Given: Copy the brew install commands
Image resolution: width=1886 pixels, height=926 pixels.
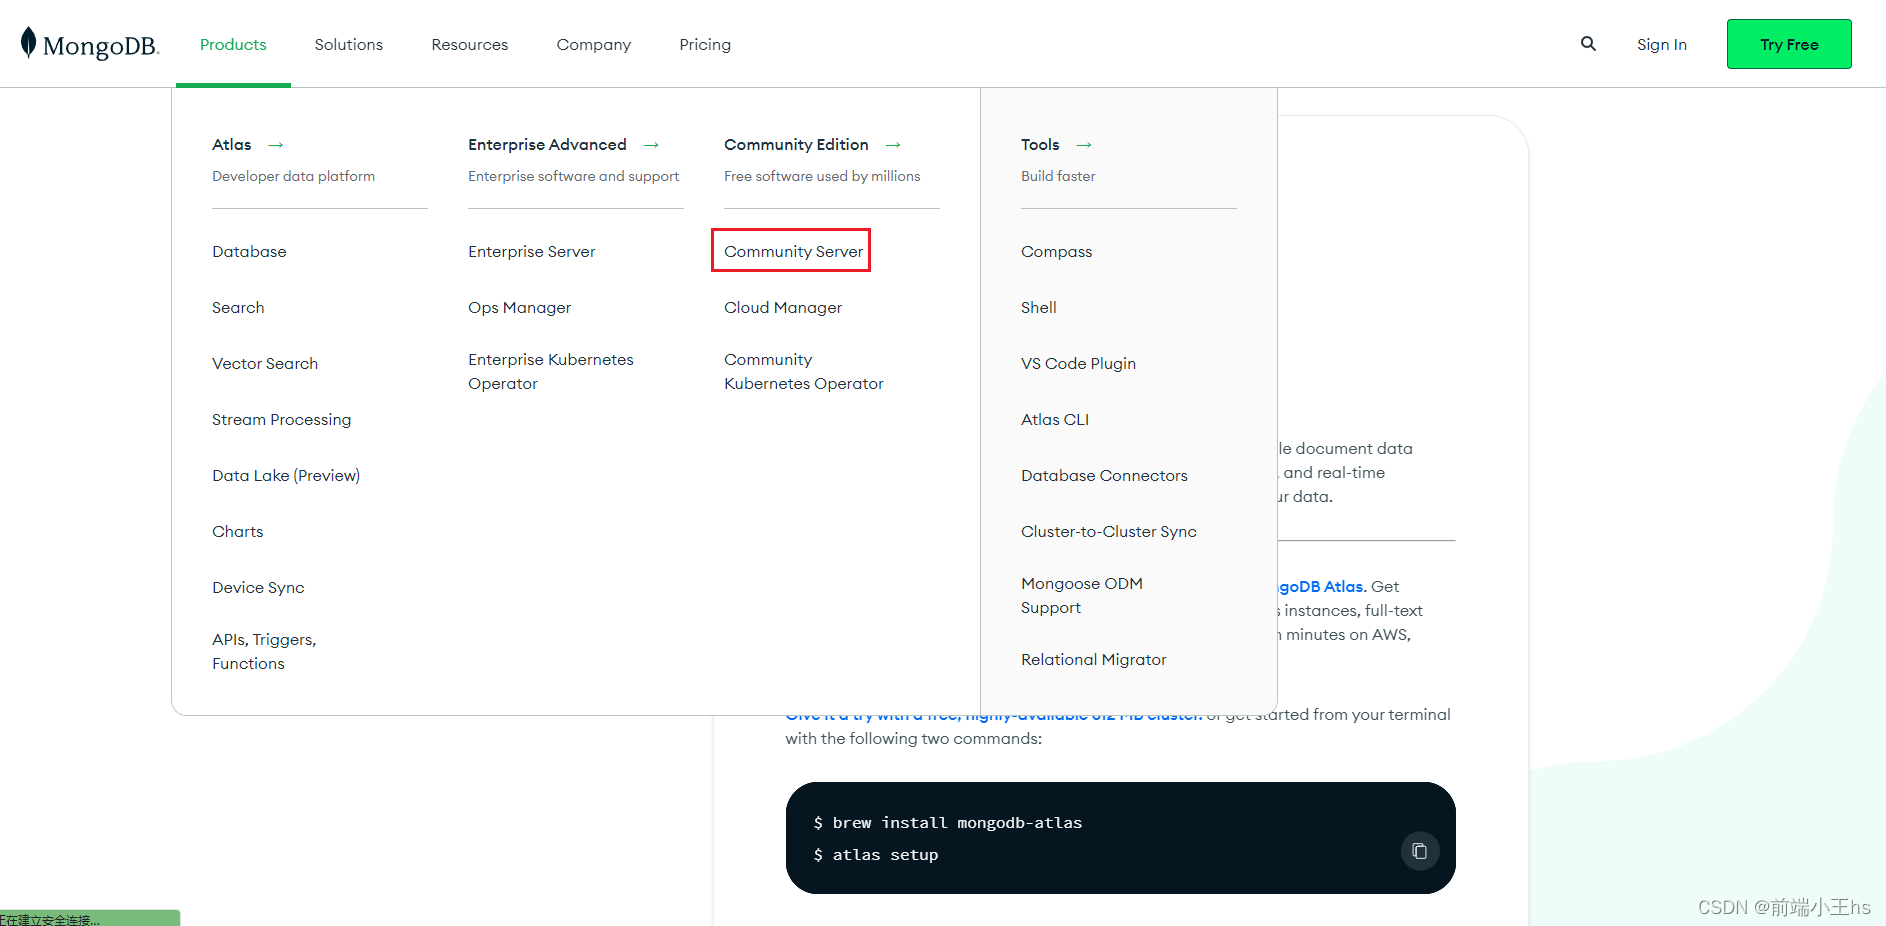Looking at the screenshot, I should click(x=1419, y=851).
